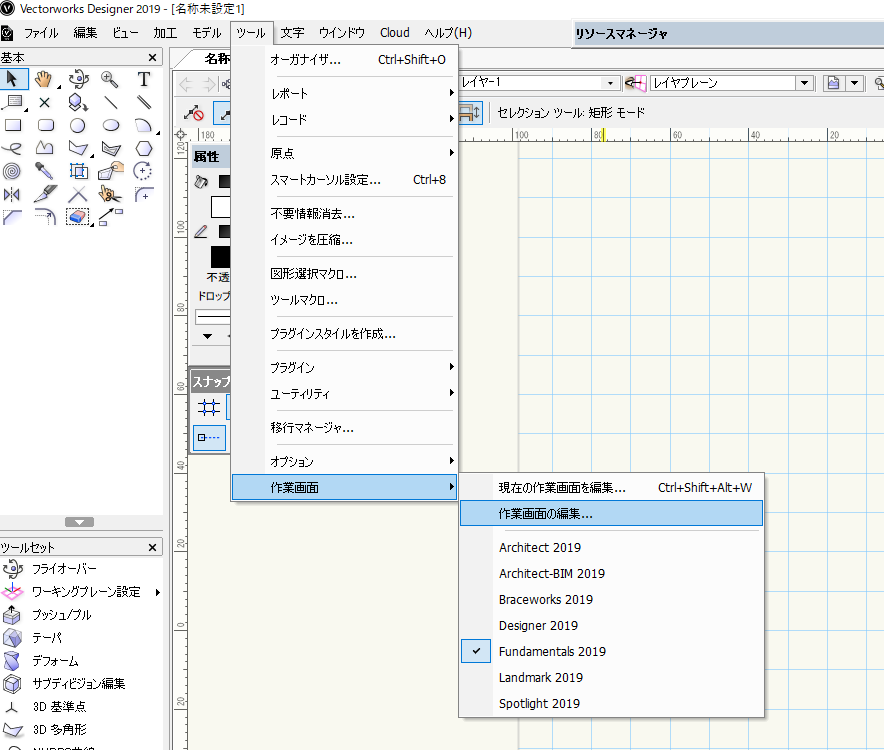Open the Cloud menu
The width and height of the screenshot is (884, 750).
pos(395,33)
